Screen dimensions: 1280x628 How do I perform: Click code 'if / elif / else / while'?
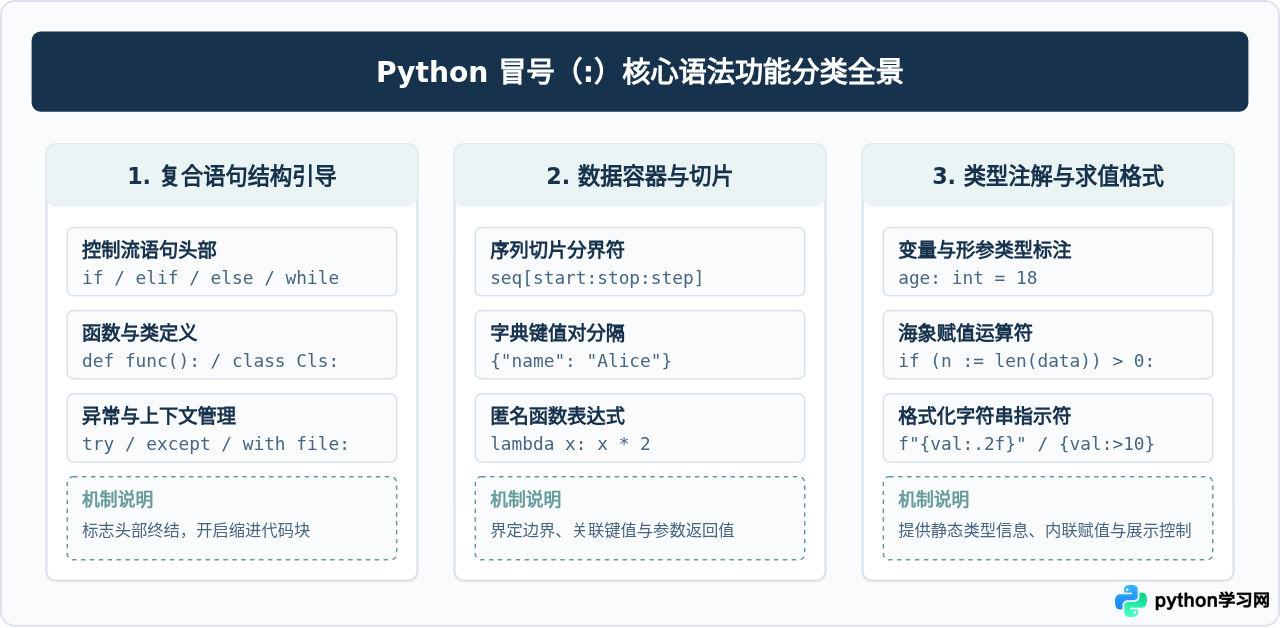pos(211,278)
